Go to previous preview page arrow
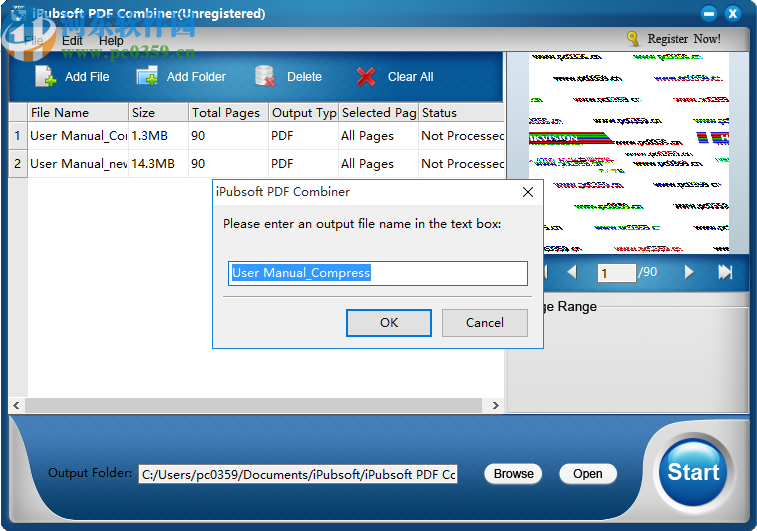Screen dimensions: 757x531 point(572,272)
